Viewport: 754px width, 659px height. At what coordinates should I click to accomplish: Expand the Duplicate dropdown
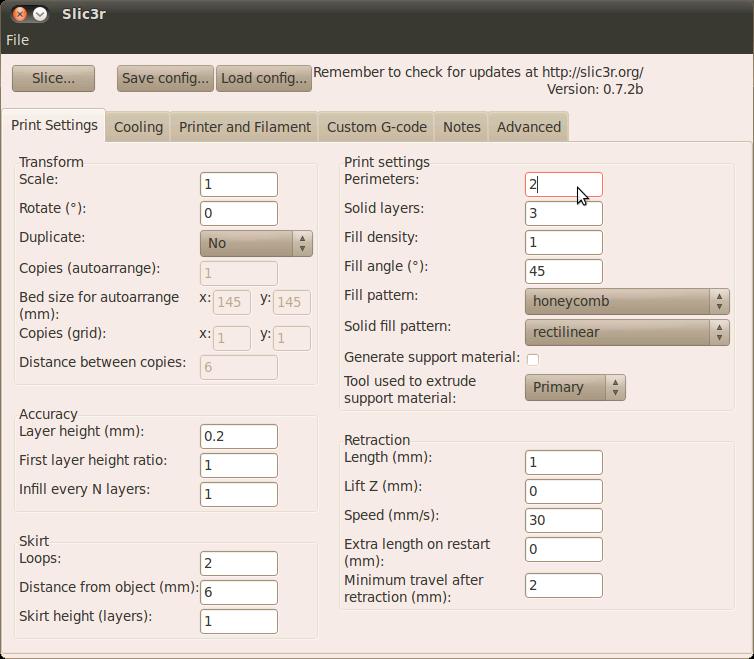[256, 243]
